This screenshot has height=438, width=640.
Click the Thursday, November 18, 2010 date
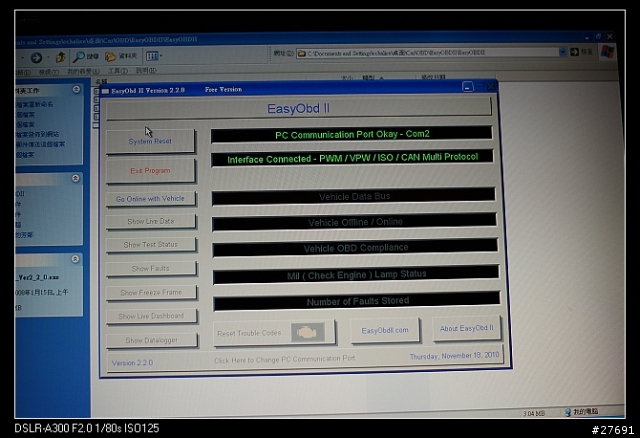point(454,356)
